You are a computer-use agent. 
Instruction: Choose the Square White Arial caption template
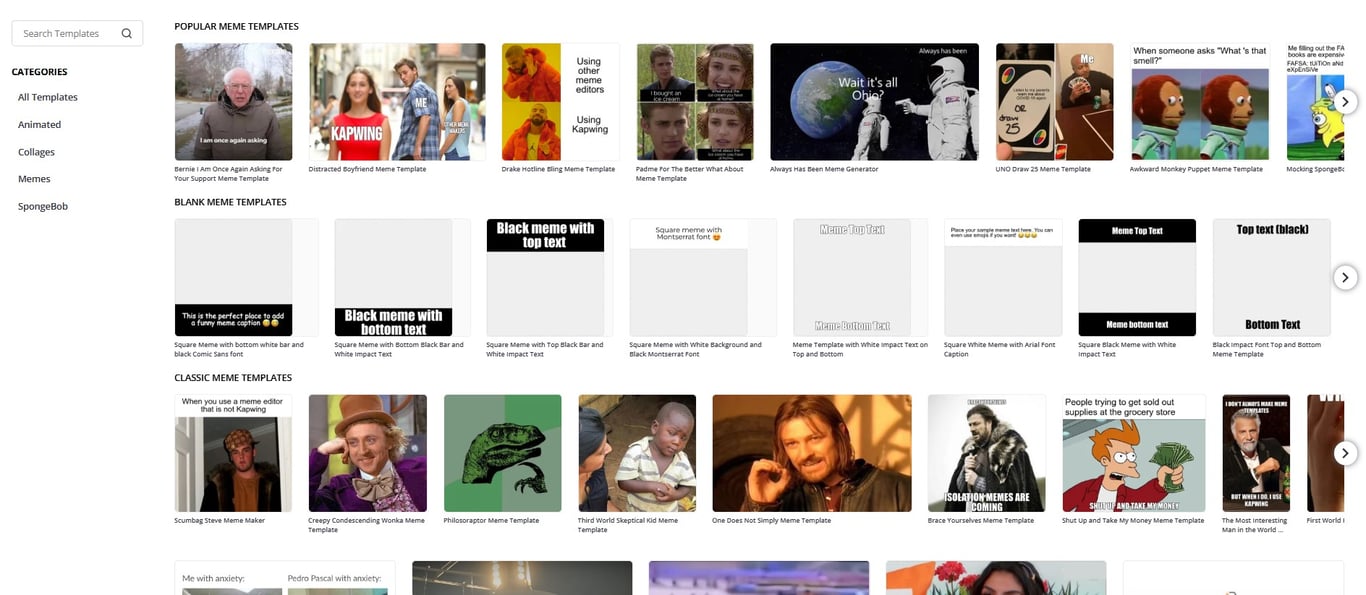(1003, 277)
